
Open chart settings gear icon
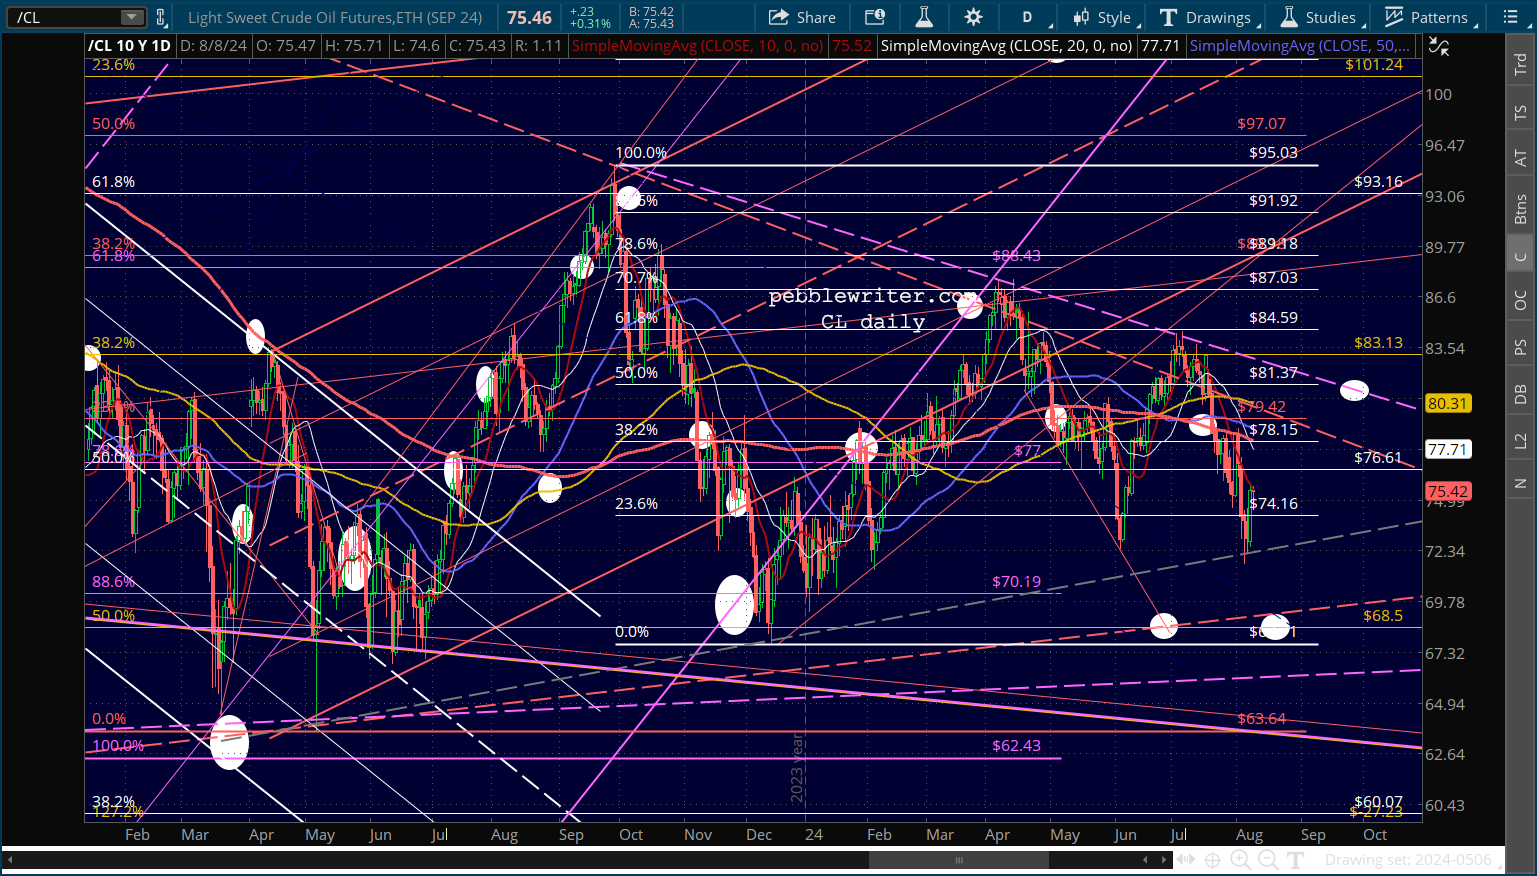[973, 17]
